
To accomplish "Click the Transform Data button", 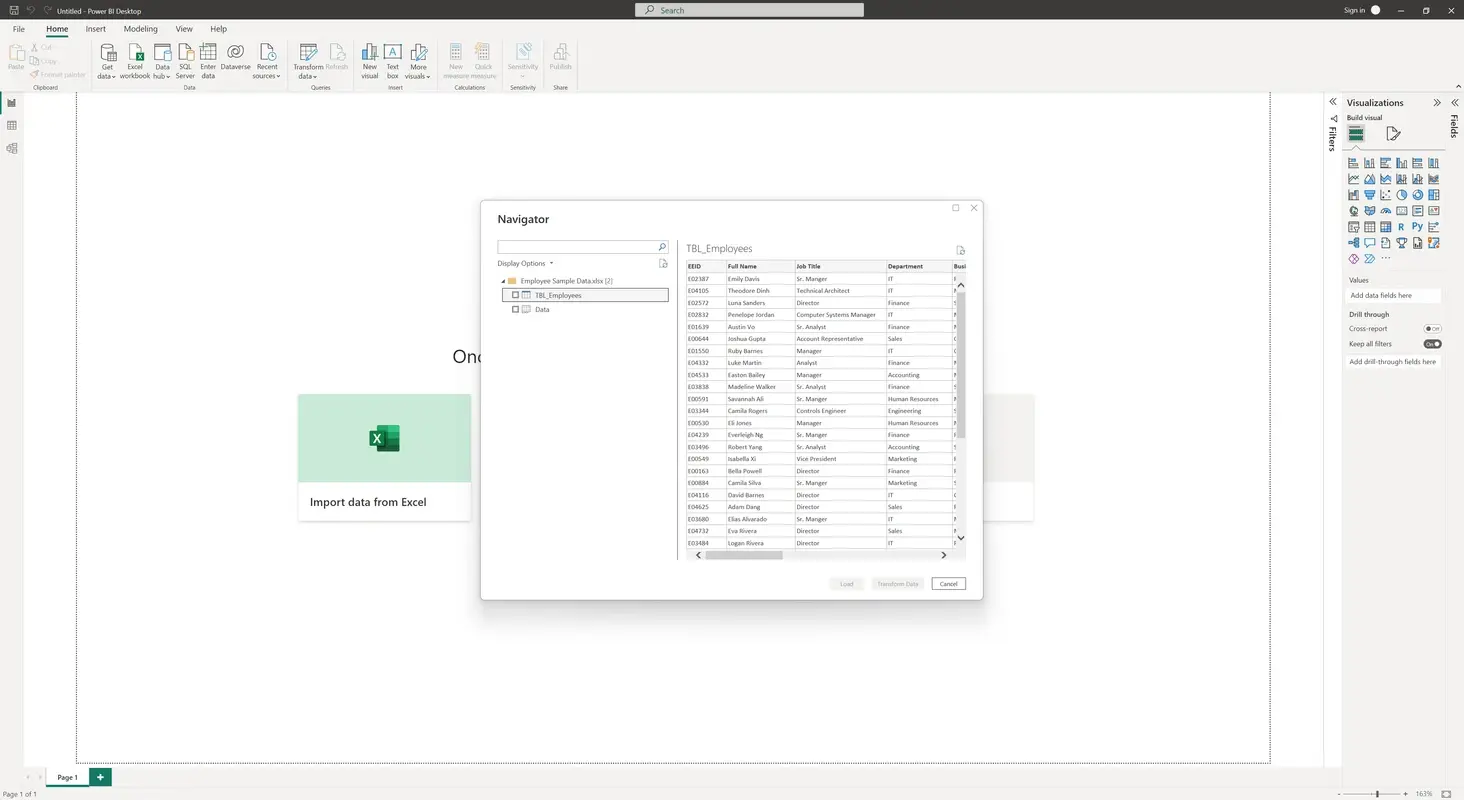I will [897, 583].
